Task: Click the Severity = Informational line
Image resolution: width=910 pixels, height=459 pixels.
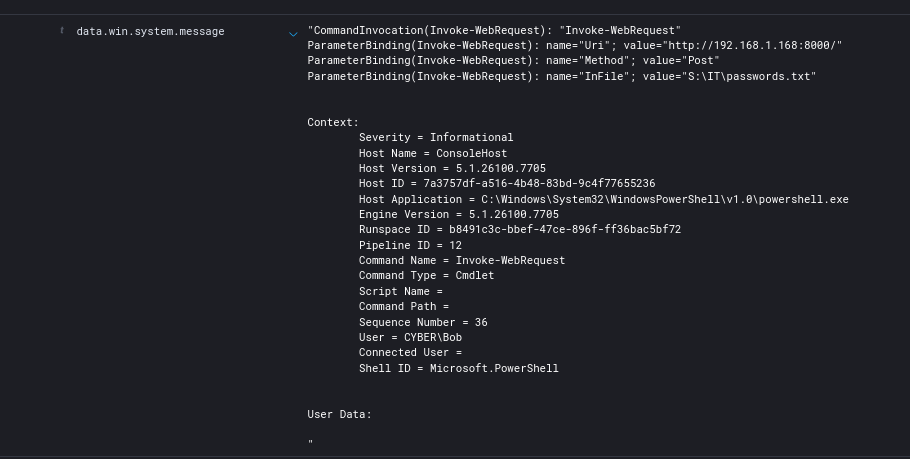Action: [435, 138]
